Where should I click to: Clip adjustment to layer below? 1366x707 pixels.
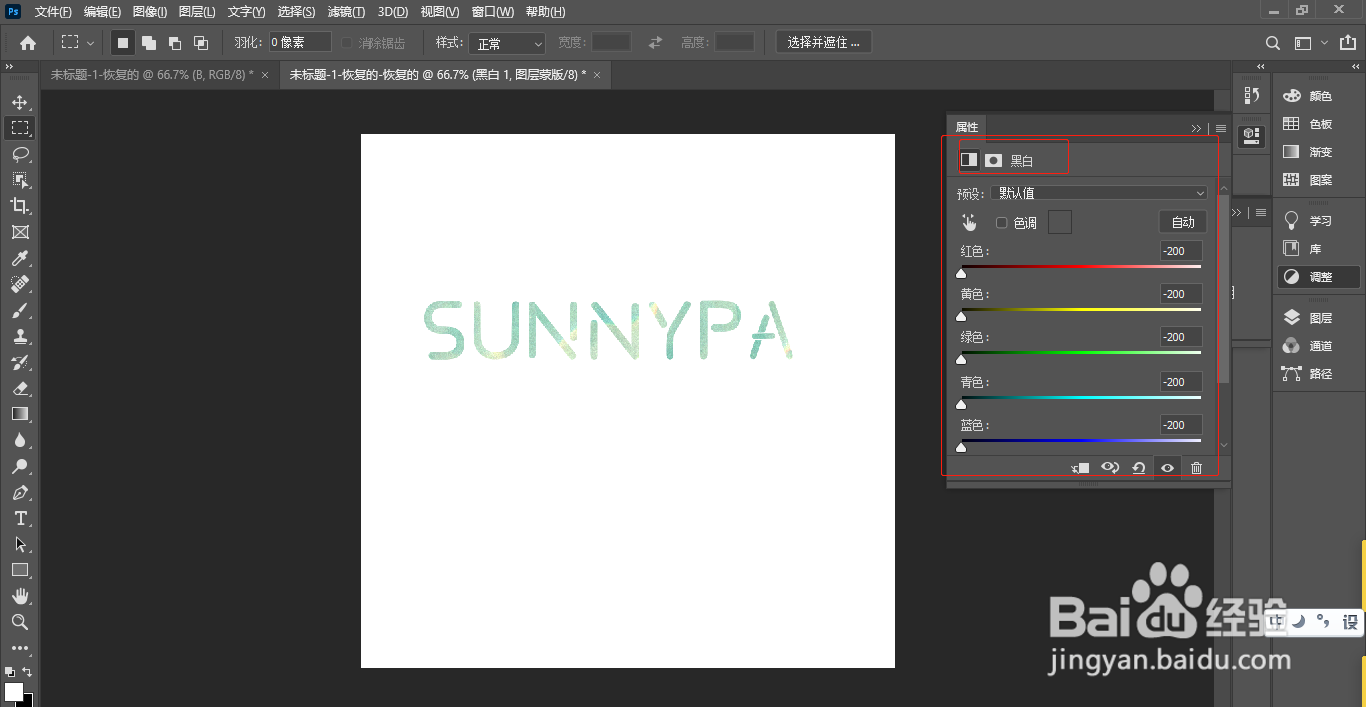click(1080, 467)
